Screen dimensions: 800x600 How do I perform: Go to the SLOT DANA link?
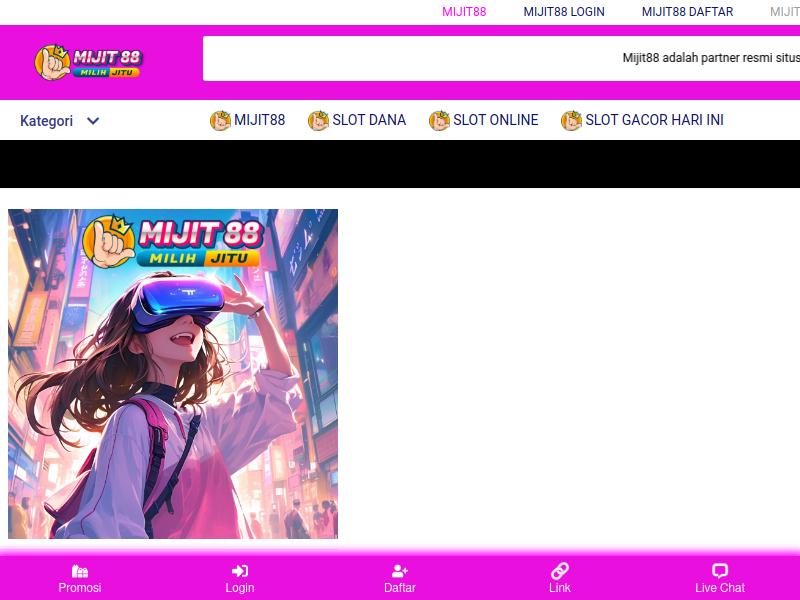369,120
